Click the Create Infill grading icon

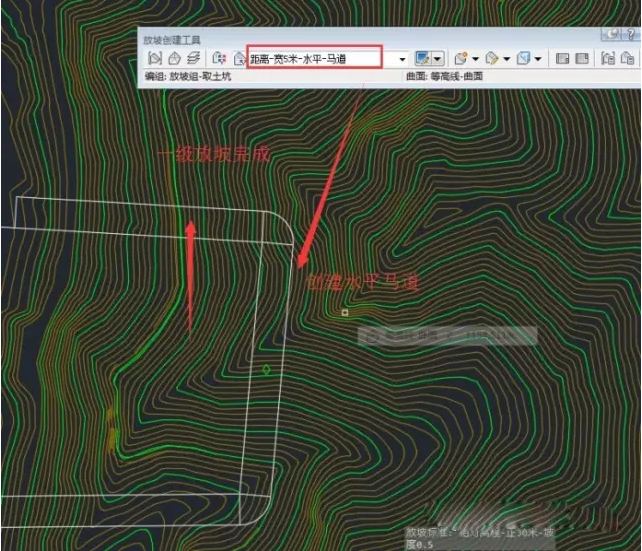pos(461,58)
